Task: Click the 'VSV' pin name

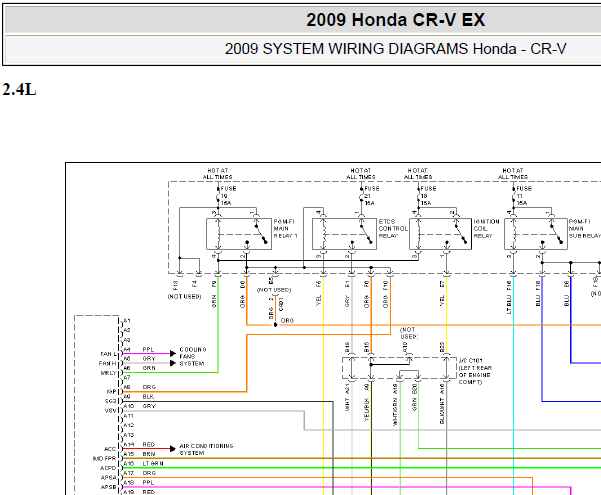Action: point(110,410)
